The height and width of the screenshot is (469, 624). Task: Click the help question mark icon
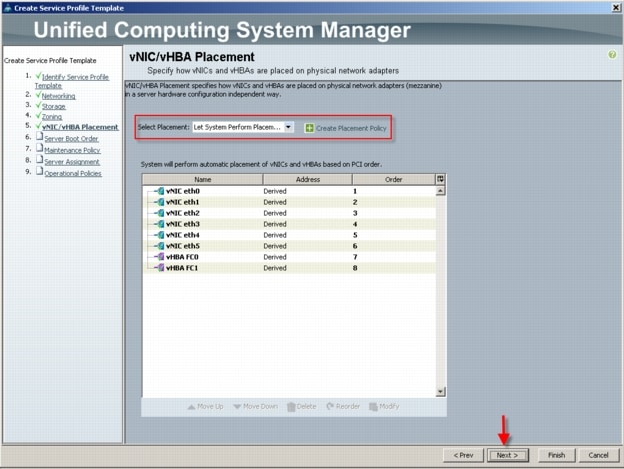[x=612, y=54]
